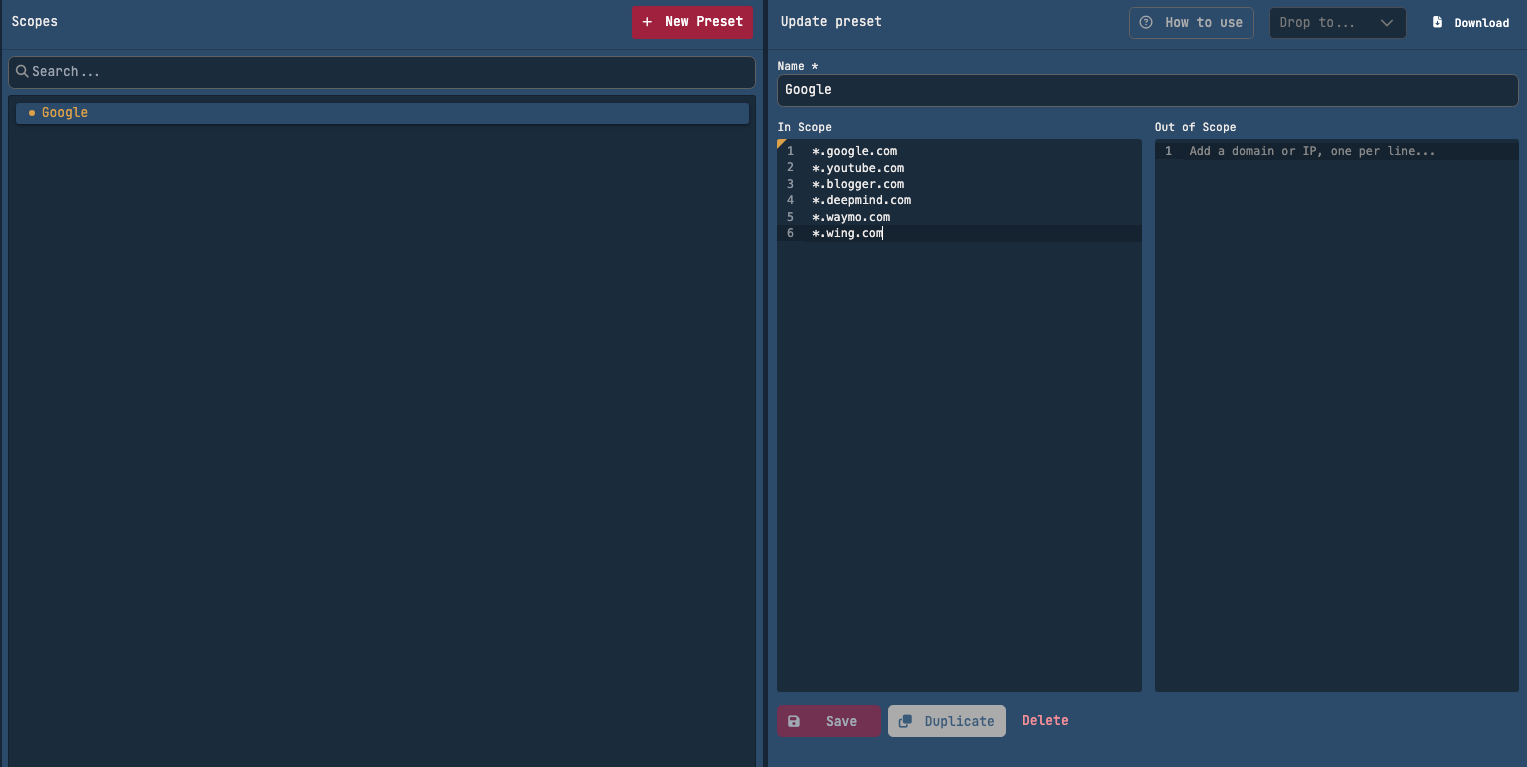Open the How to use guide

pos(1191,23)
